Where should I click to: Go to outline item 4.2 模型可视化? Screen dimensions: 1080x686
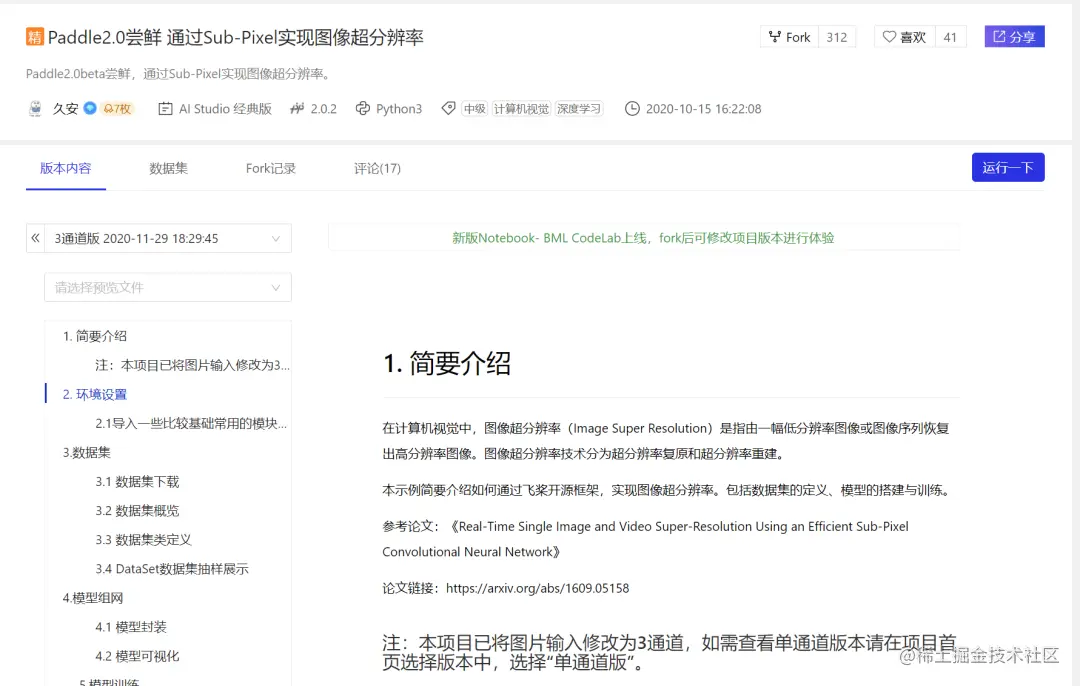(x=137, y=656)
